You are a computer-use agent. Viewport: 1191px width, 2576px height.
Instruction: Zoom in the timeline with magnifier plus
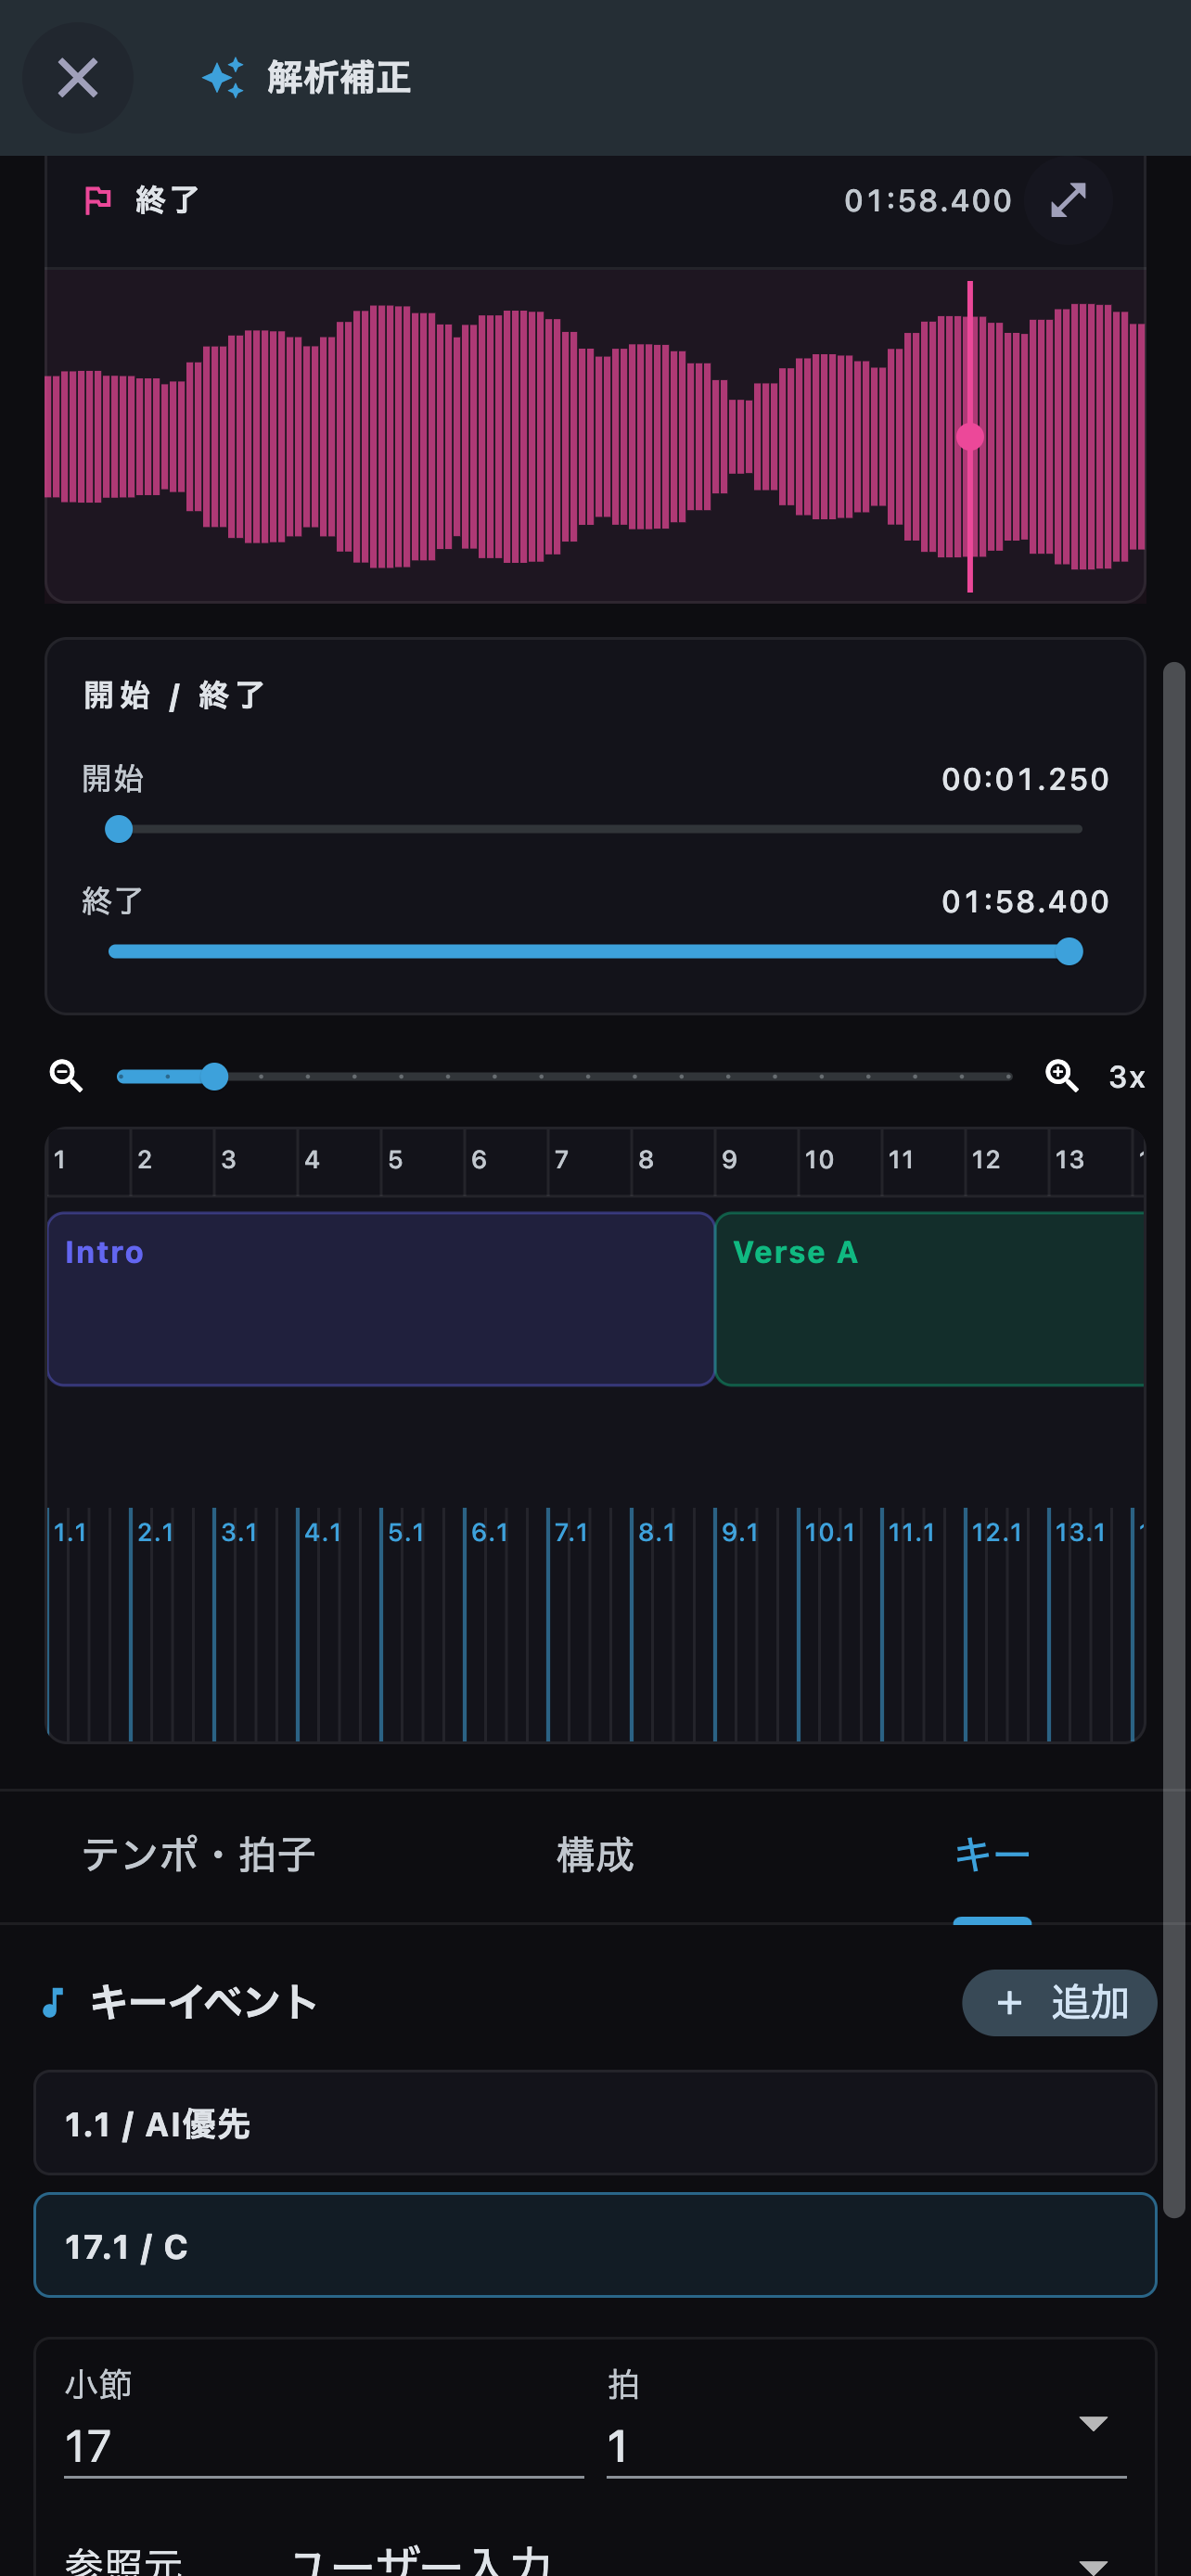pos(1061,1076)
